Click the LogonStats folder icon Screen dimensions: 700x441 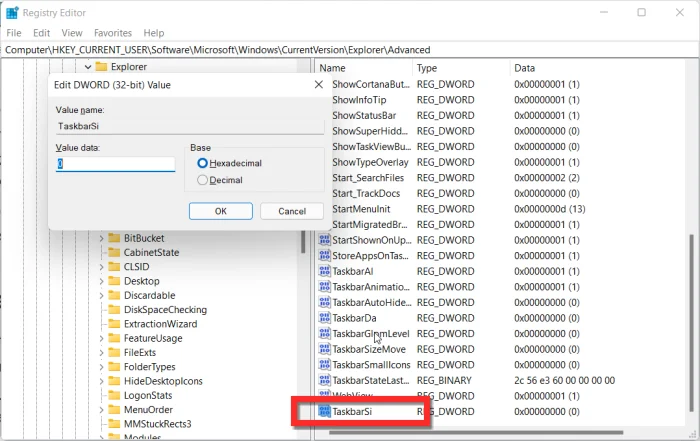(x=114, y=395)
